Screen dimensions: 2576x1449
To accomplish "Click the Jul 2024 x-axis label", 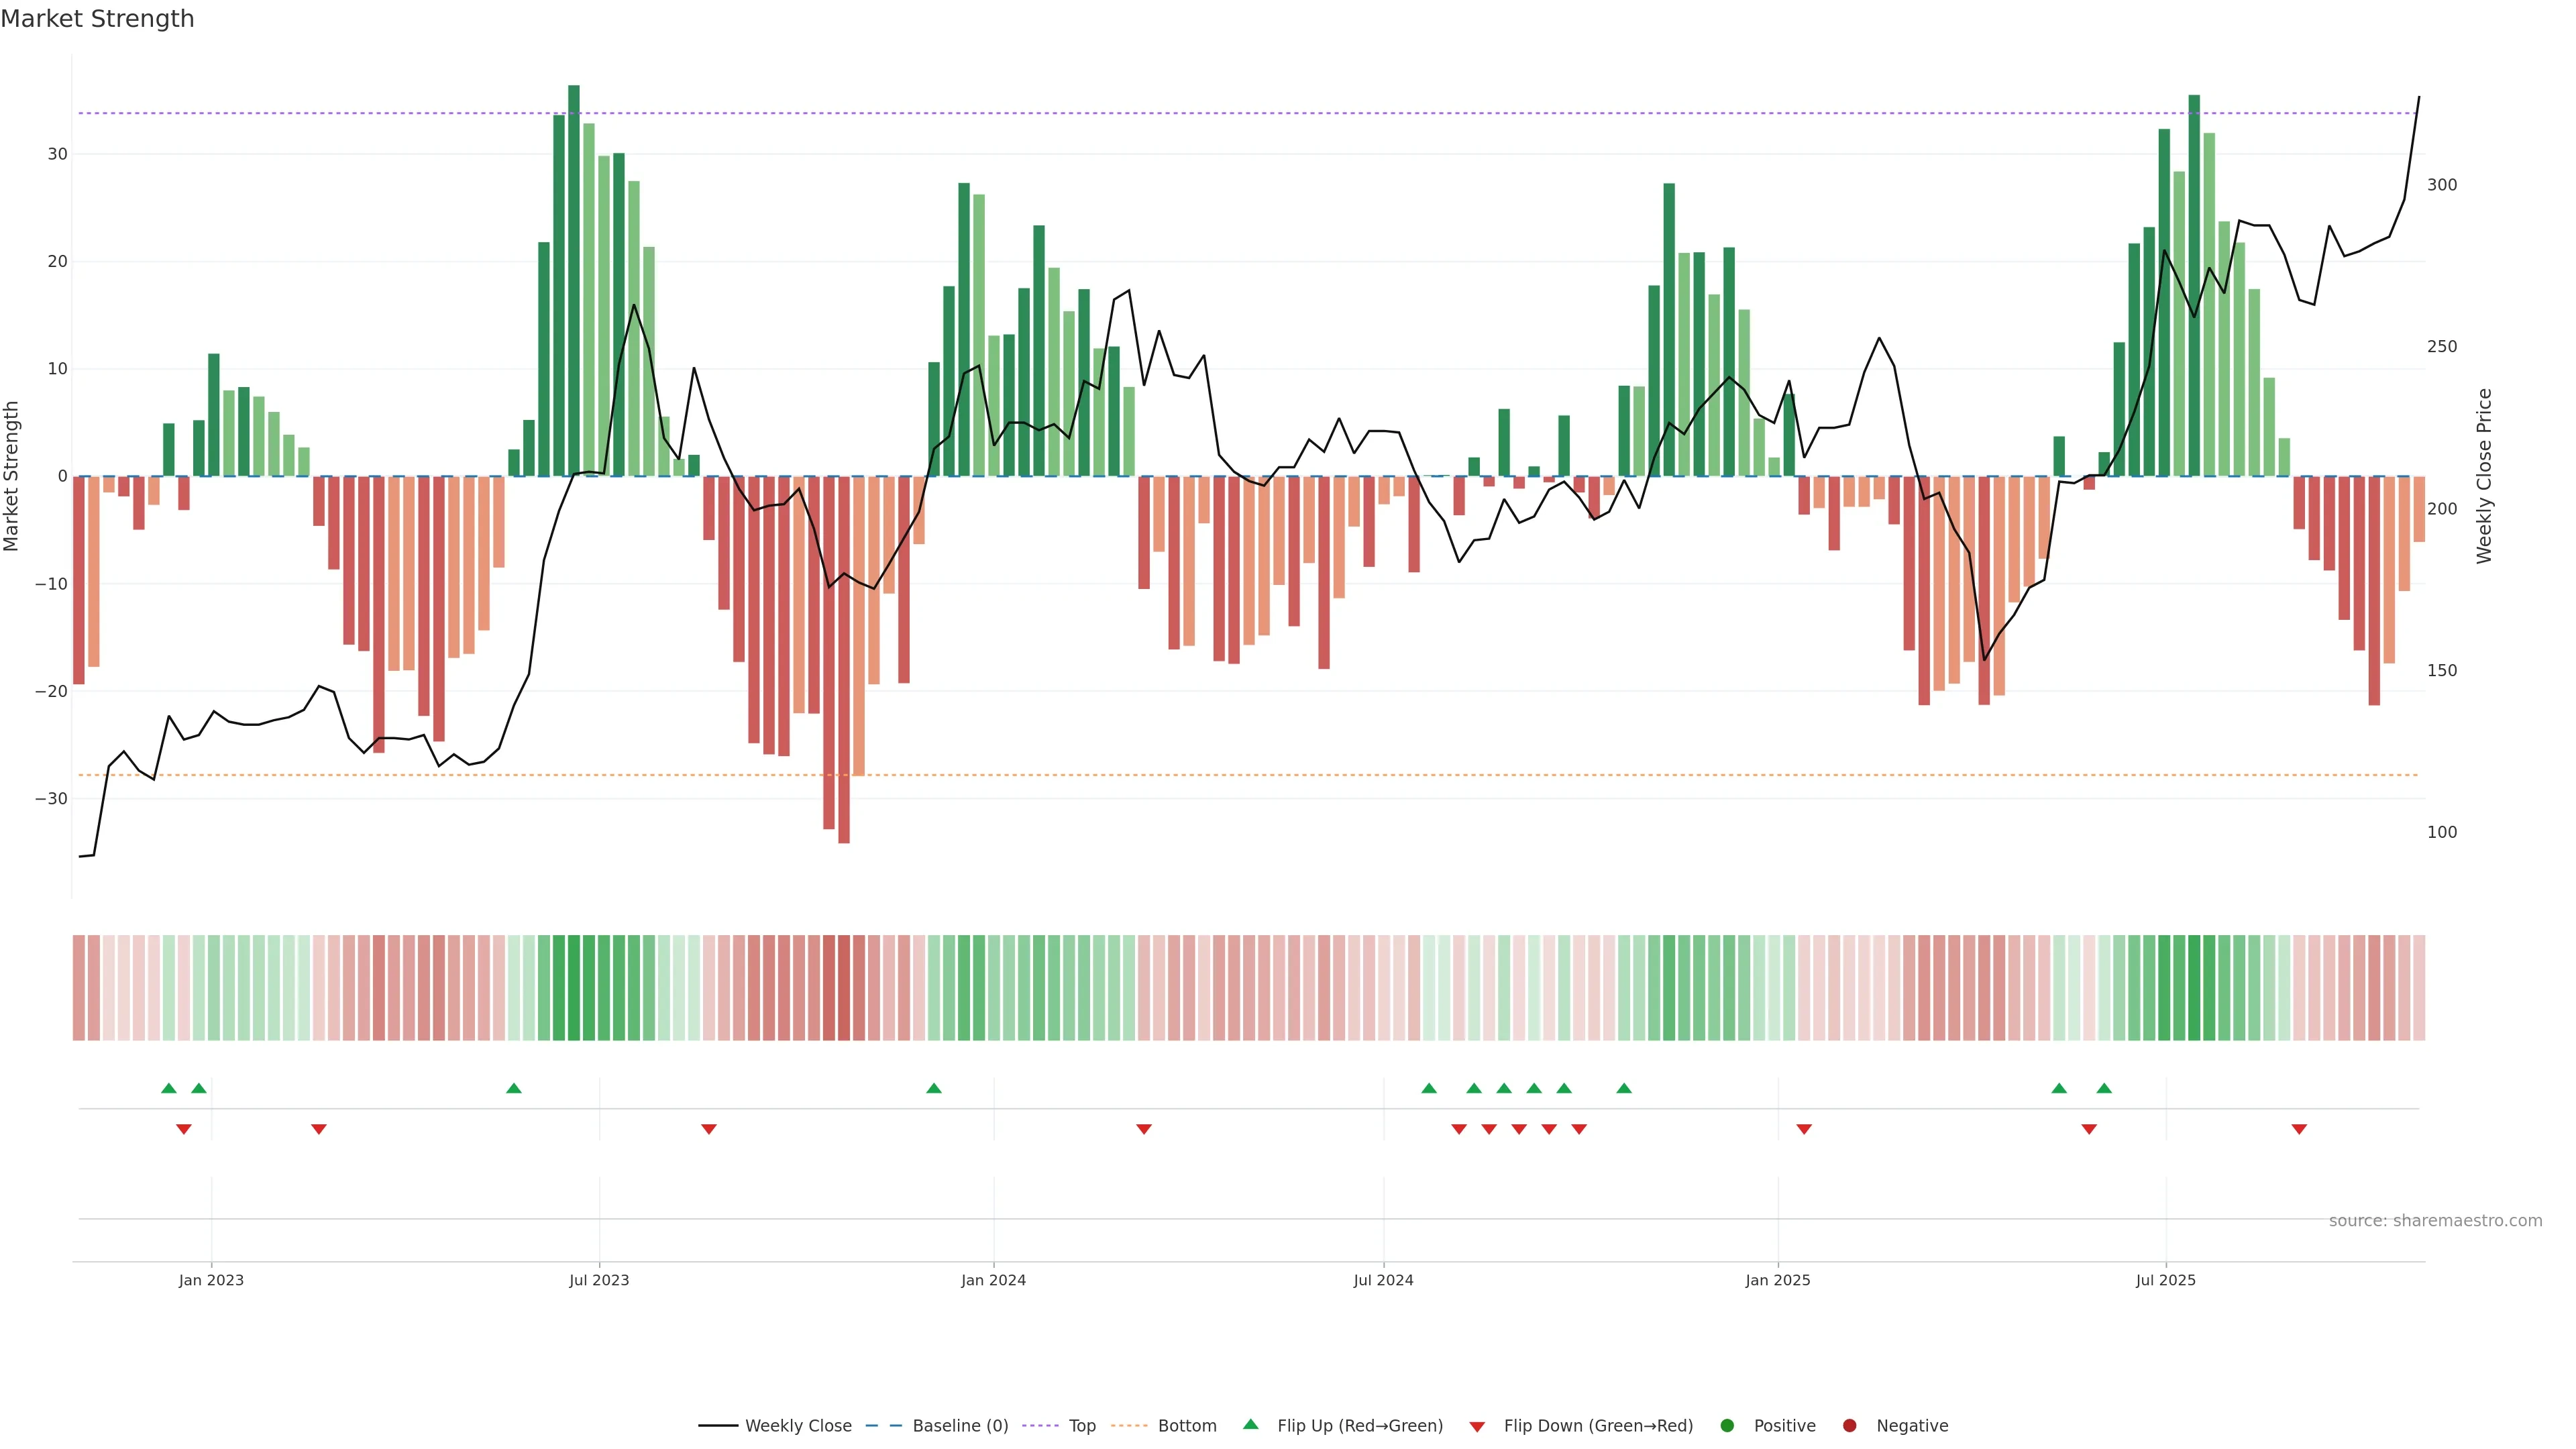I will coord(1383,1280).
